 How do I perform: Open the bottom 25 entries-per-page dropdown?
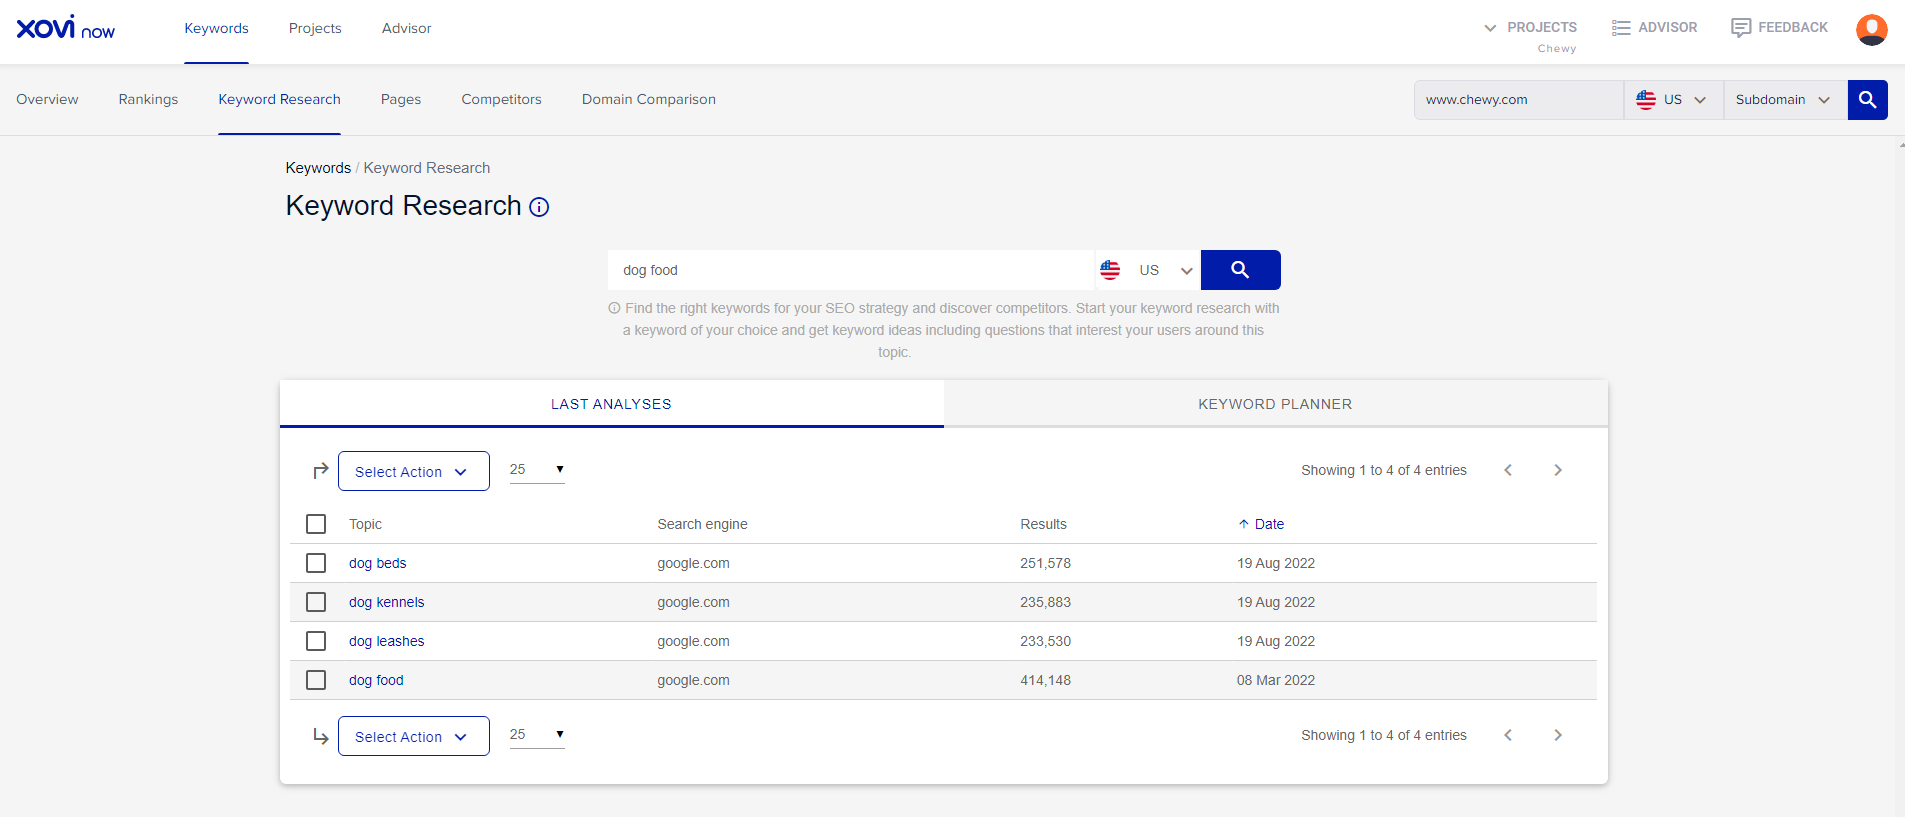coord(537,735)
